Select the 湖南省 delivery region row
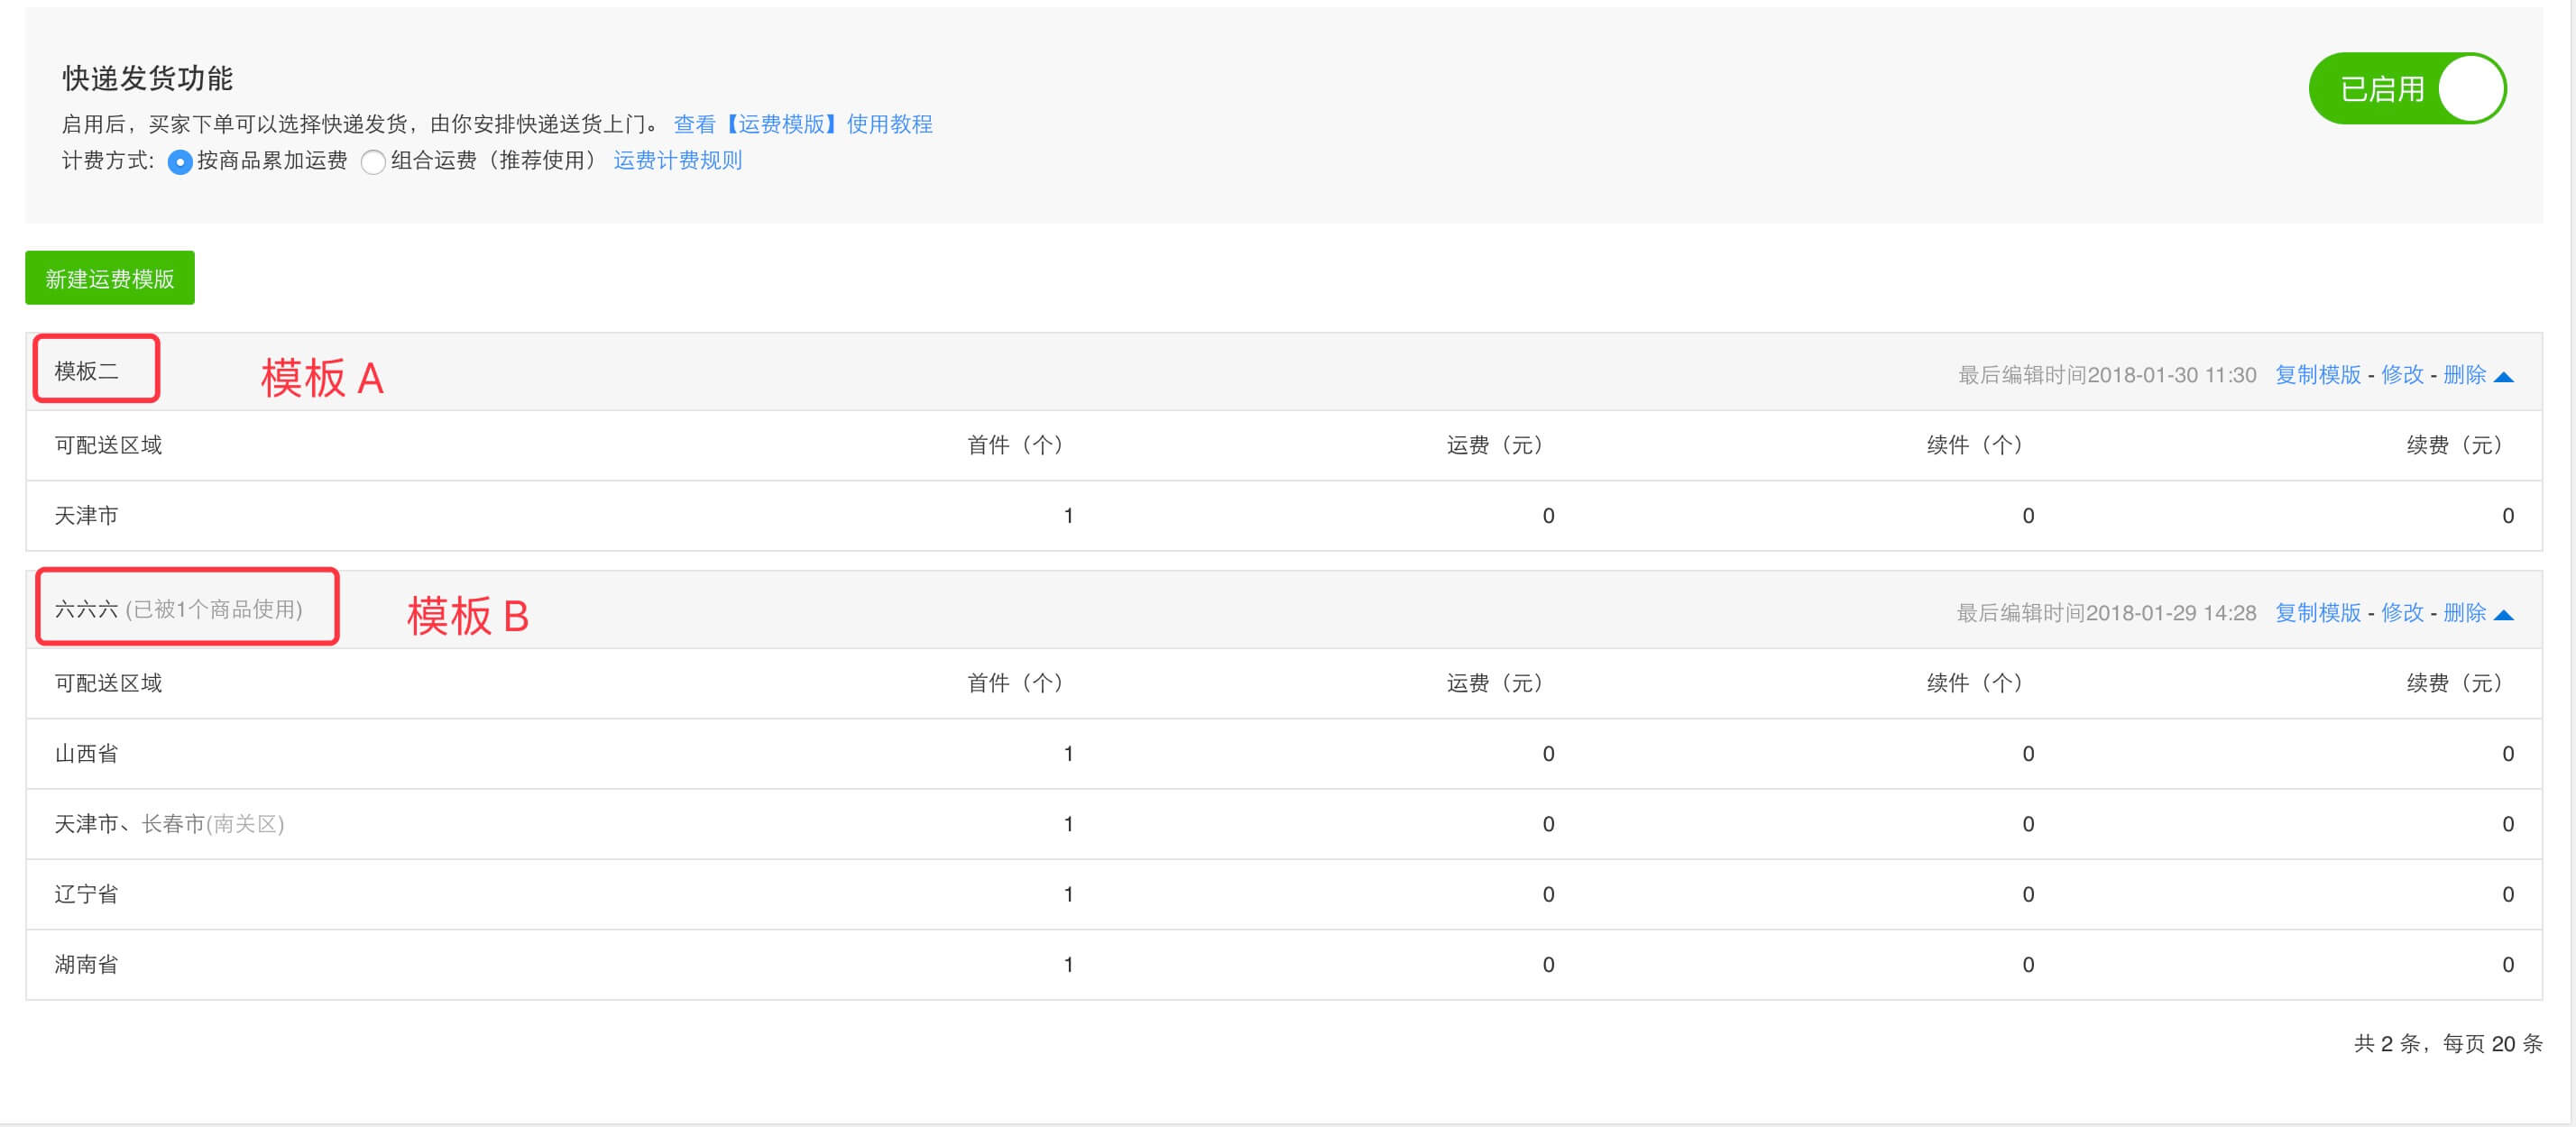The width and height of the screenshot is (2576, 1127). [x=1284, y=965]
